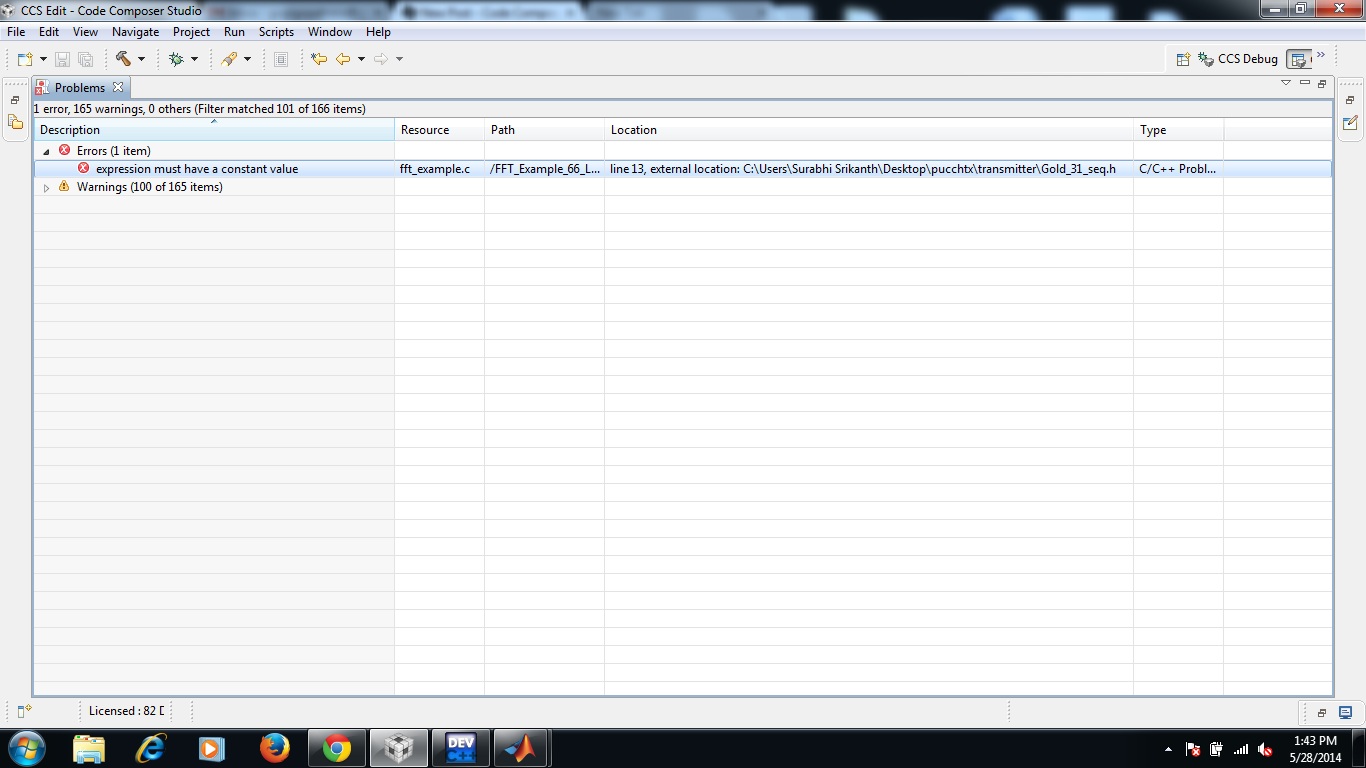Open the search tool dropdown arrow
Screen dimensions: 1366x768
click(x=247, y=59)
